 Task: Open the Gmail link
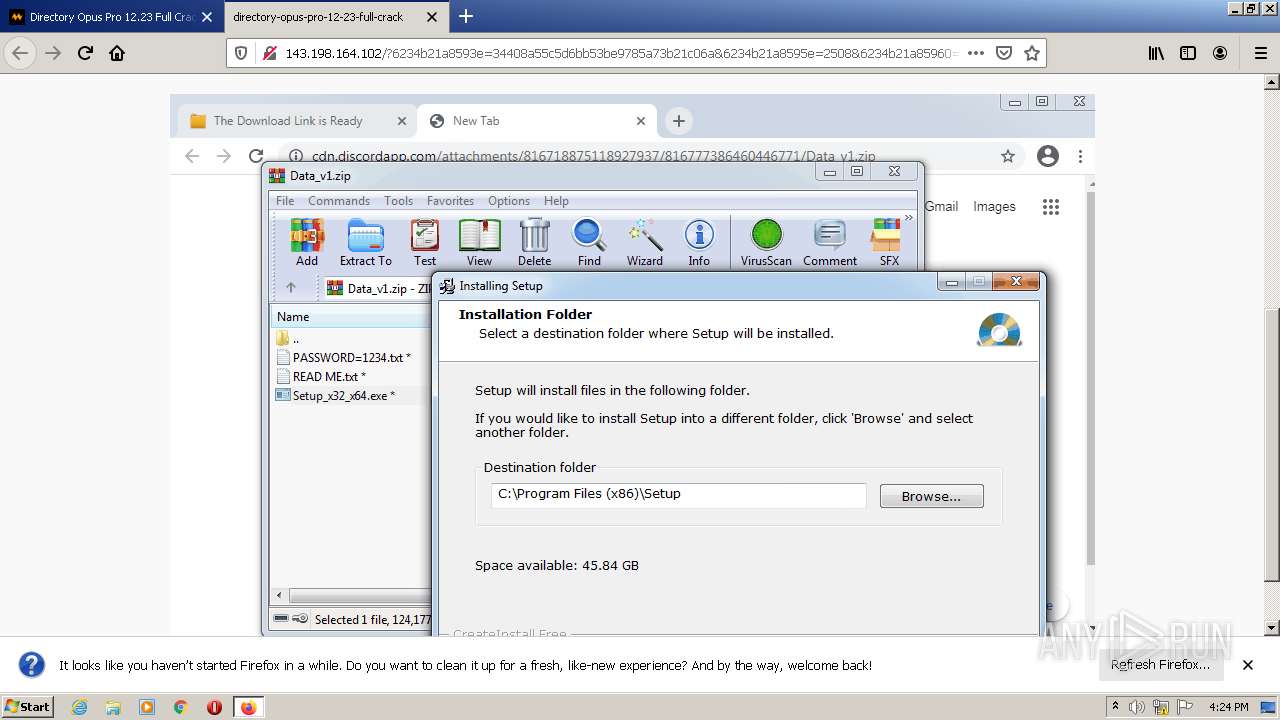[x=941, y=207]
